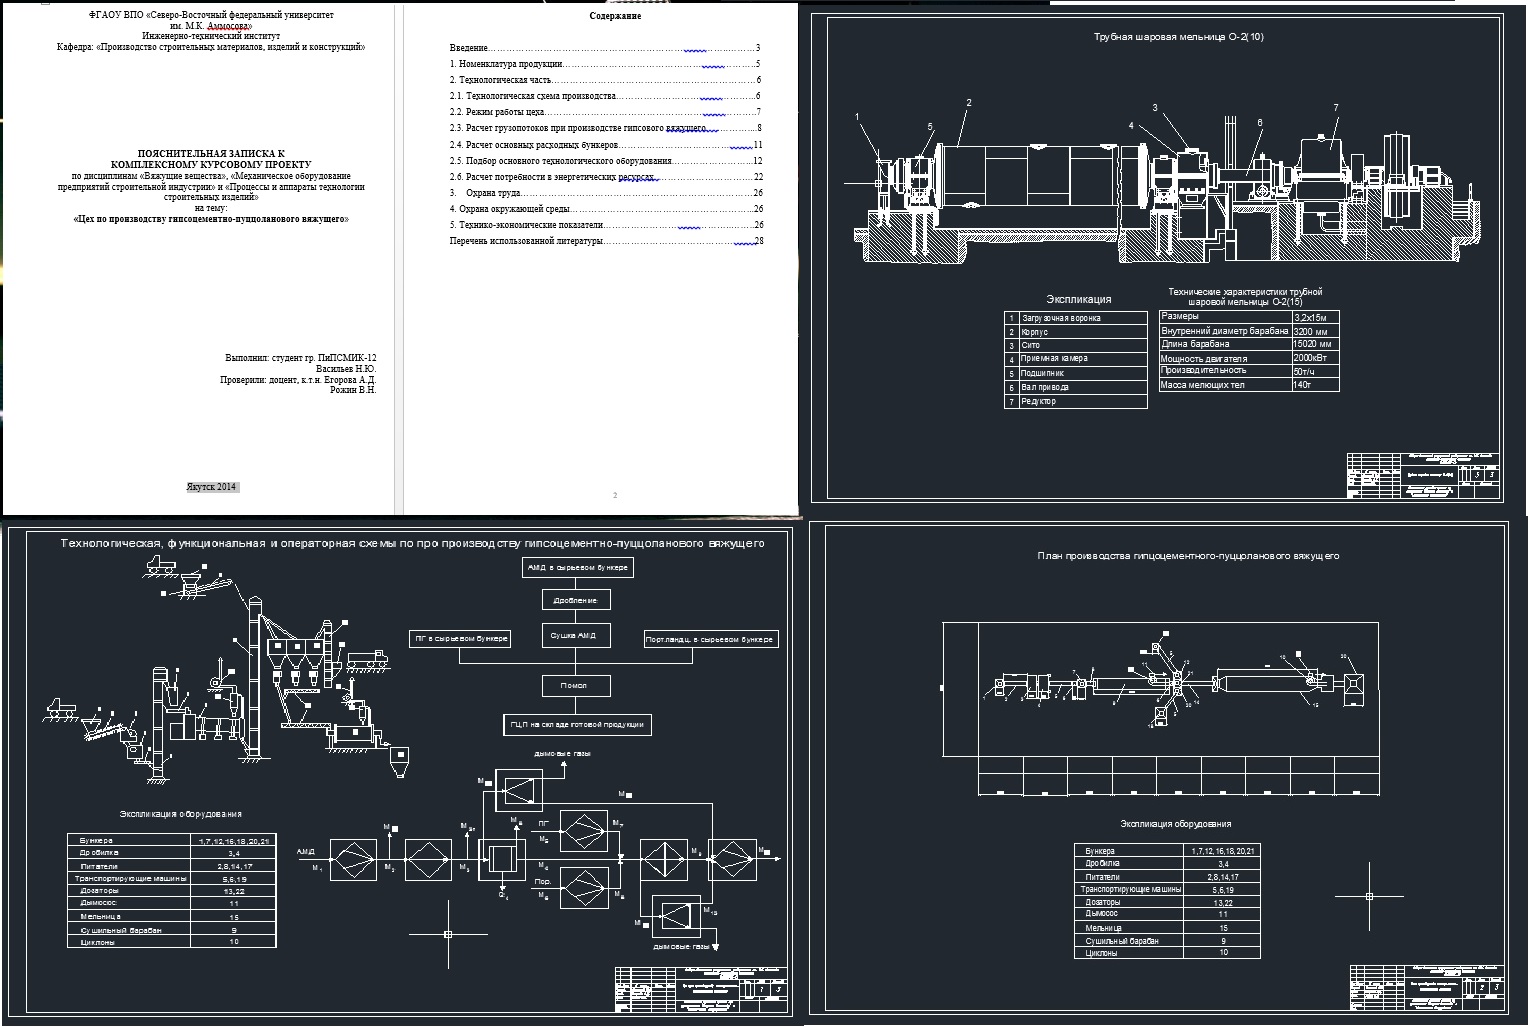Select the '140т' grinding media mass value
Image resolution: width=1529 pixels, height=1027 pixels.
click(x=1315, y=384)
